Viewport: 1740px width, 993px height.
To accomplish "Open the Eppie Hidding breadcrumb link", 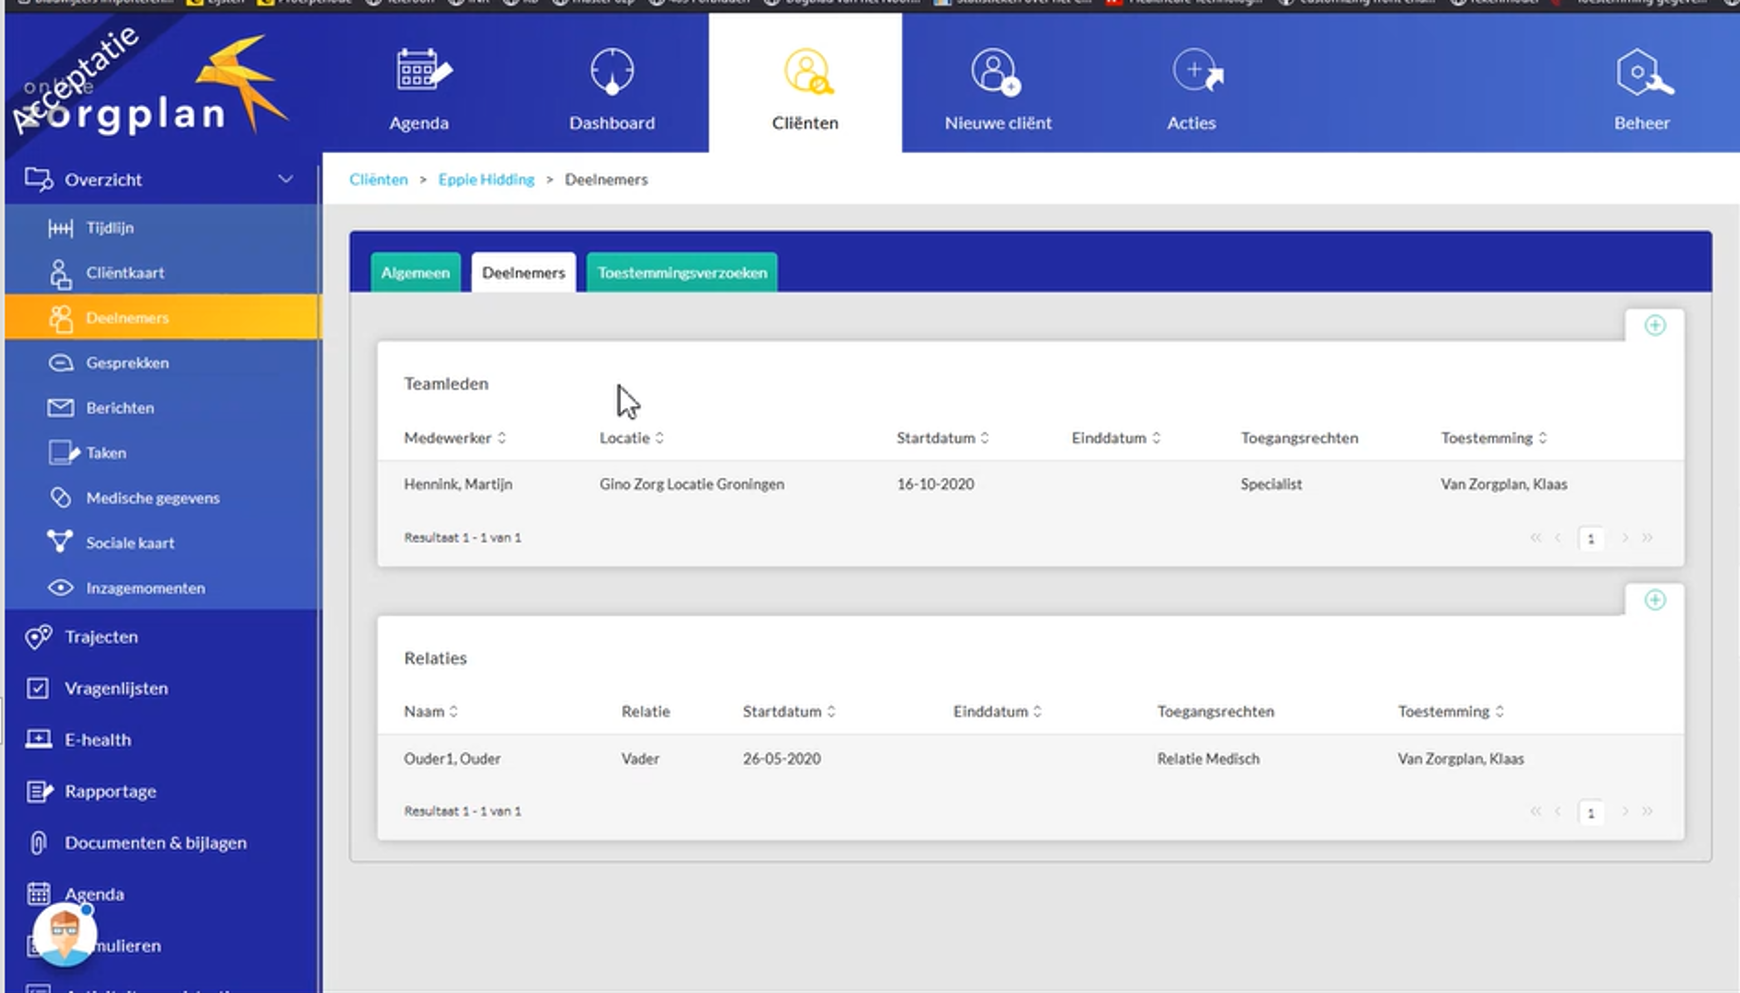I will (x=487, y=179).
